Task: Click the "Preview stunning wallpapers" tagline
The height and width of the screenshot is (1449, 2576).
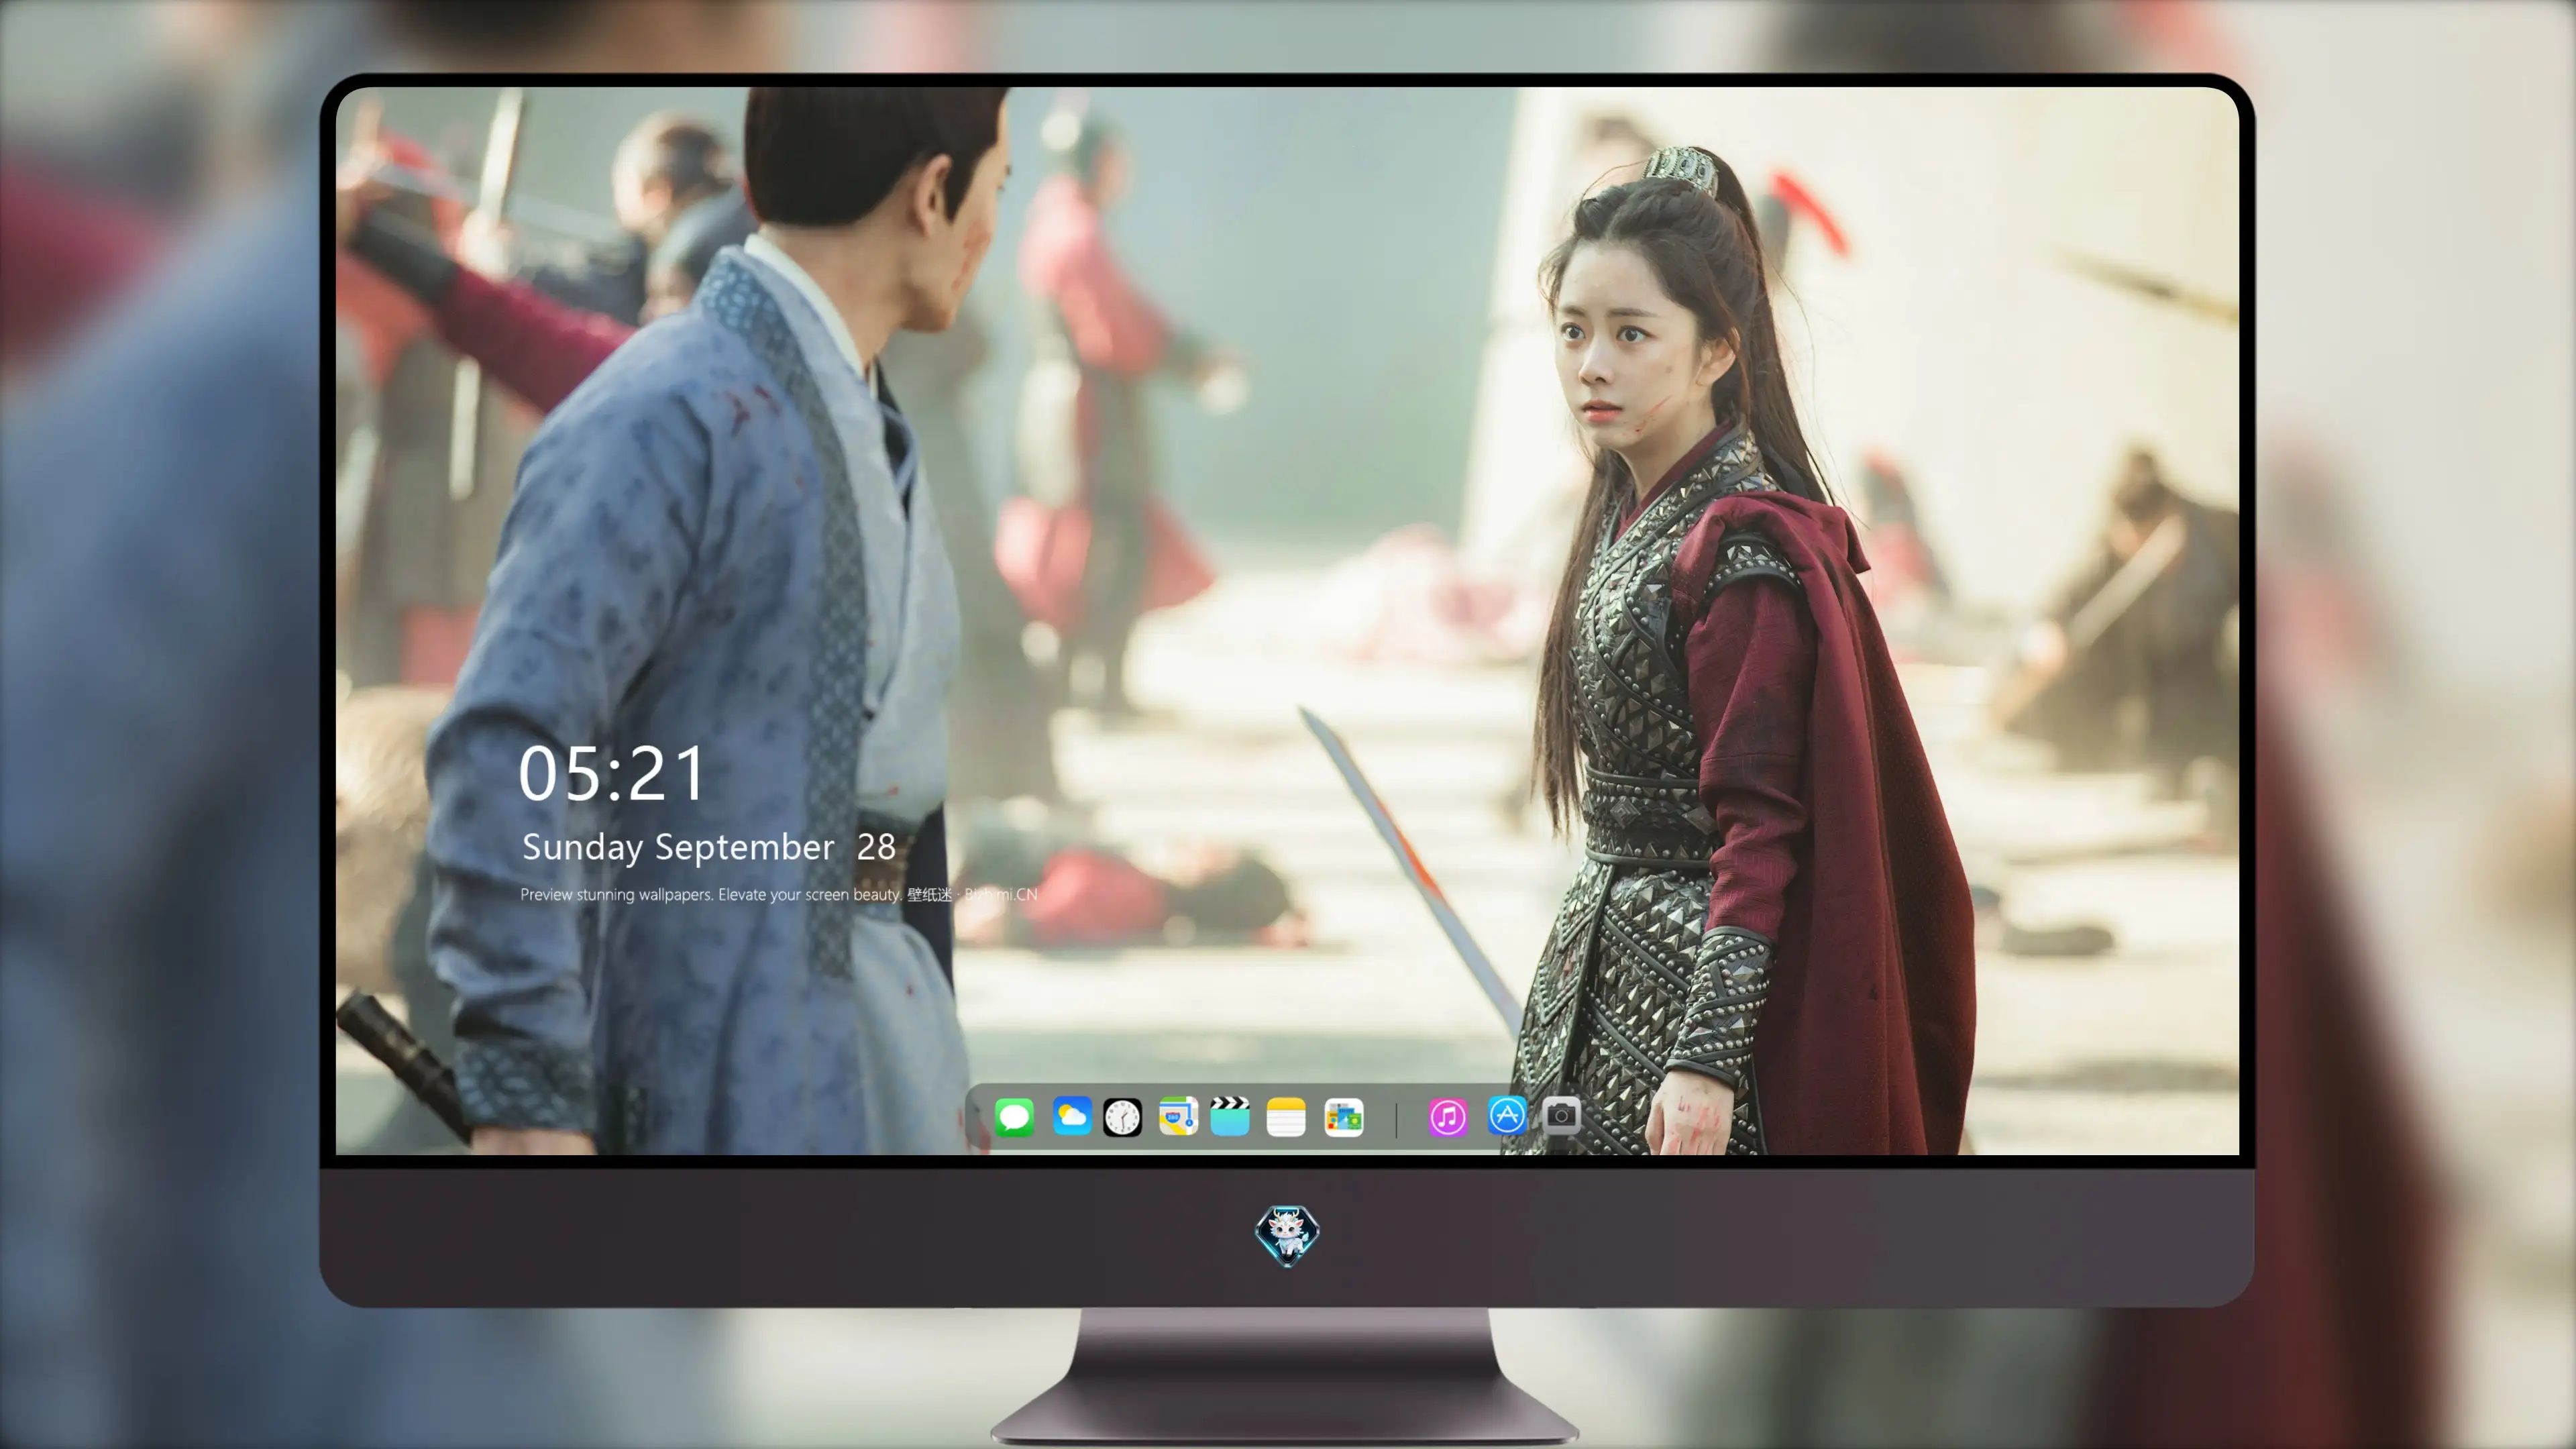Action: (779, 894)
